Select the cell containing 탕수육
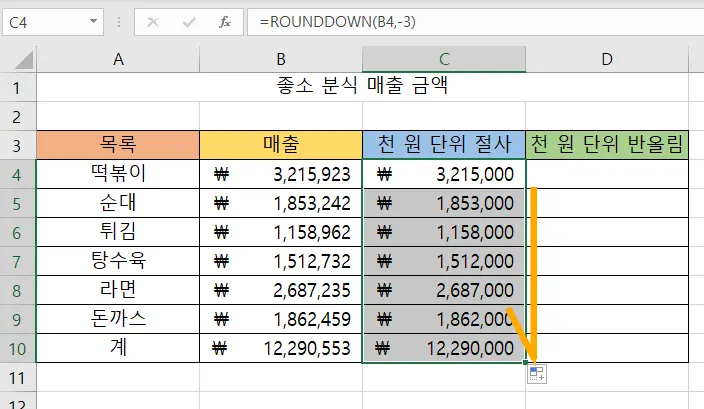Screen dimensions: 704x409 point(118,261)
